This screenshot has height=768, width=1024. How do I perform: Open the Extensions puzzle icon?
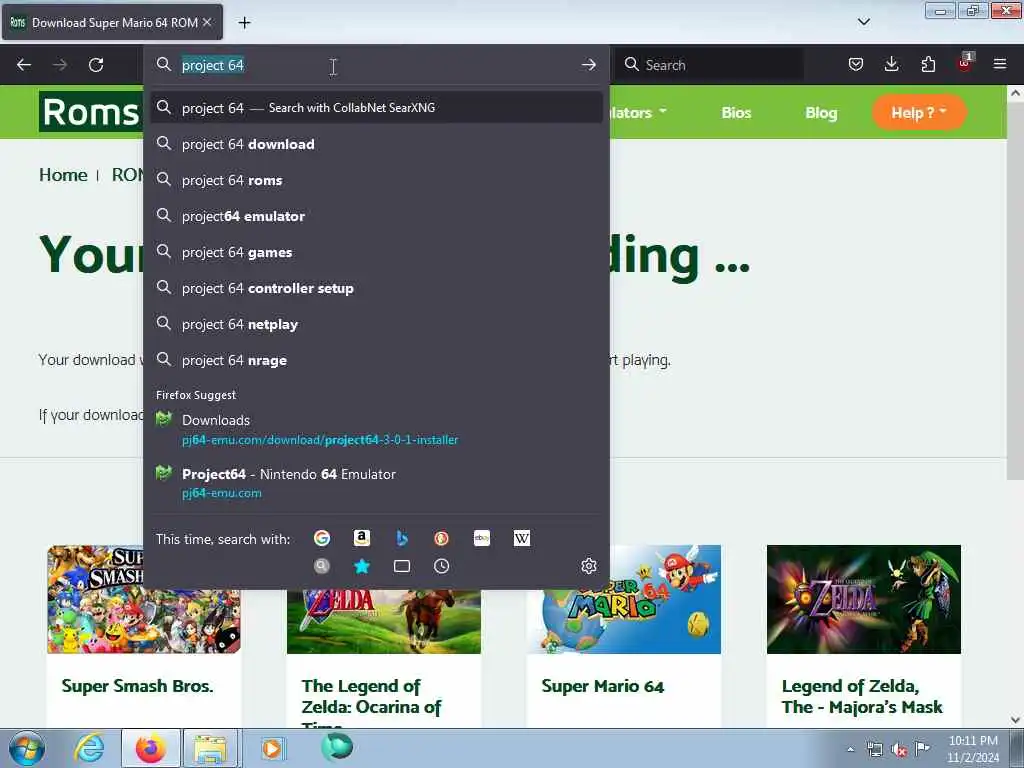pos(928,64)
